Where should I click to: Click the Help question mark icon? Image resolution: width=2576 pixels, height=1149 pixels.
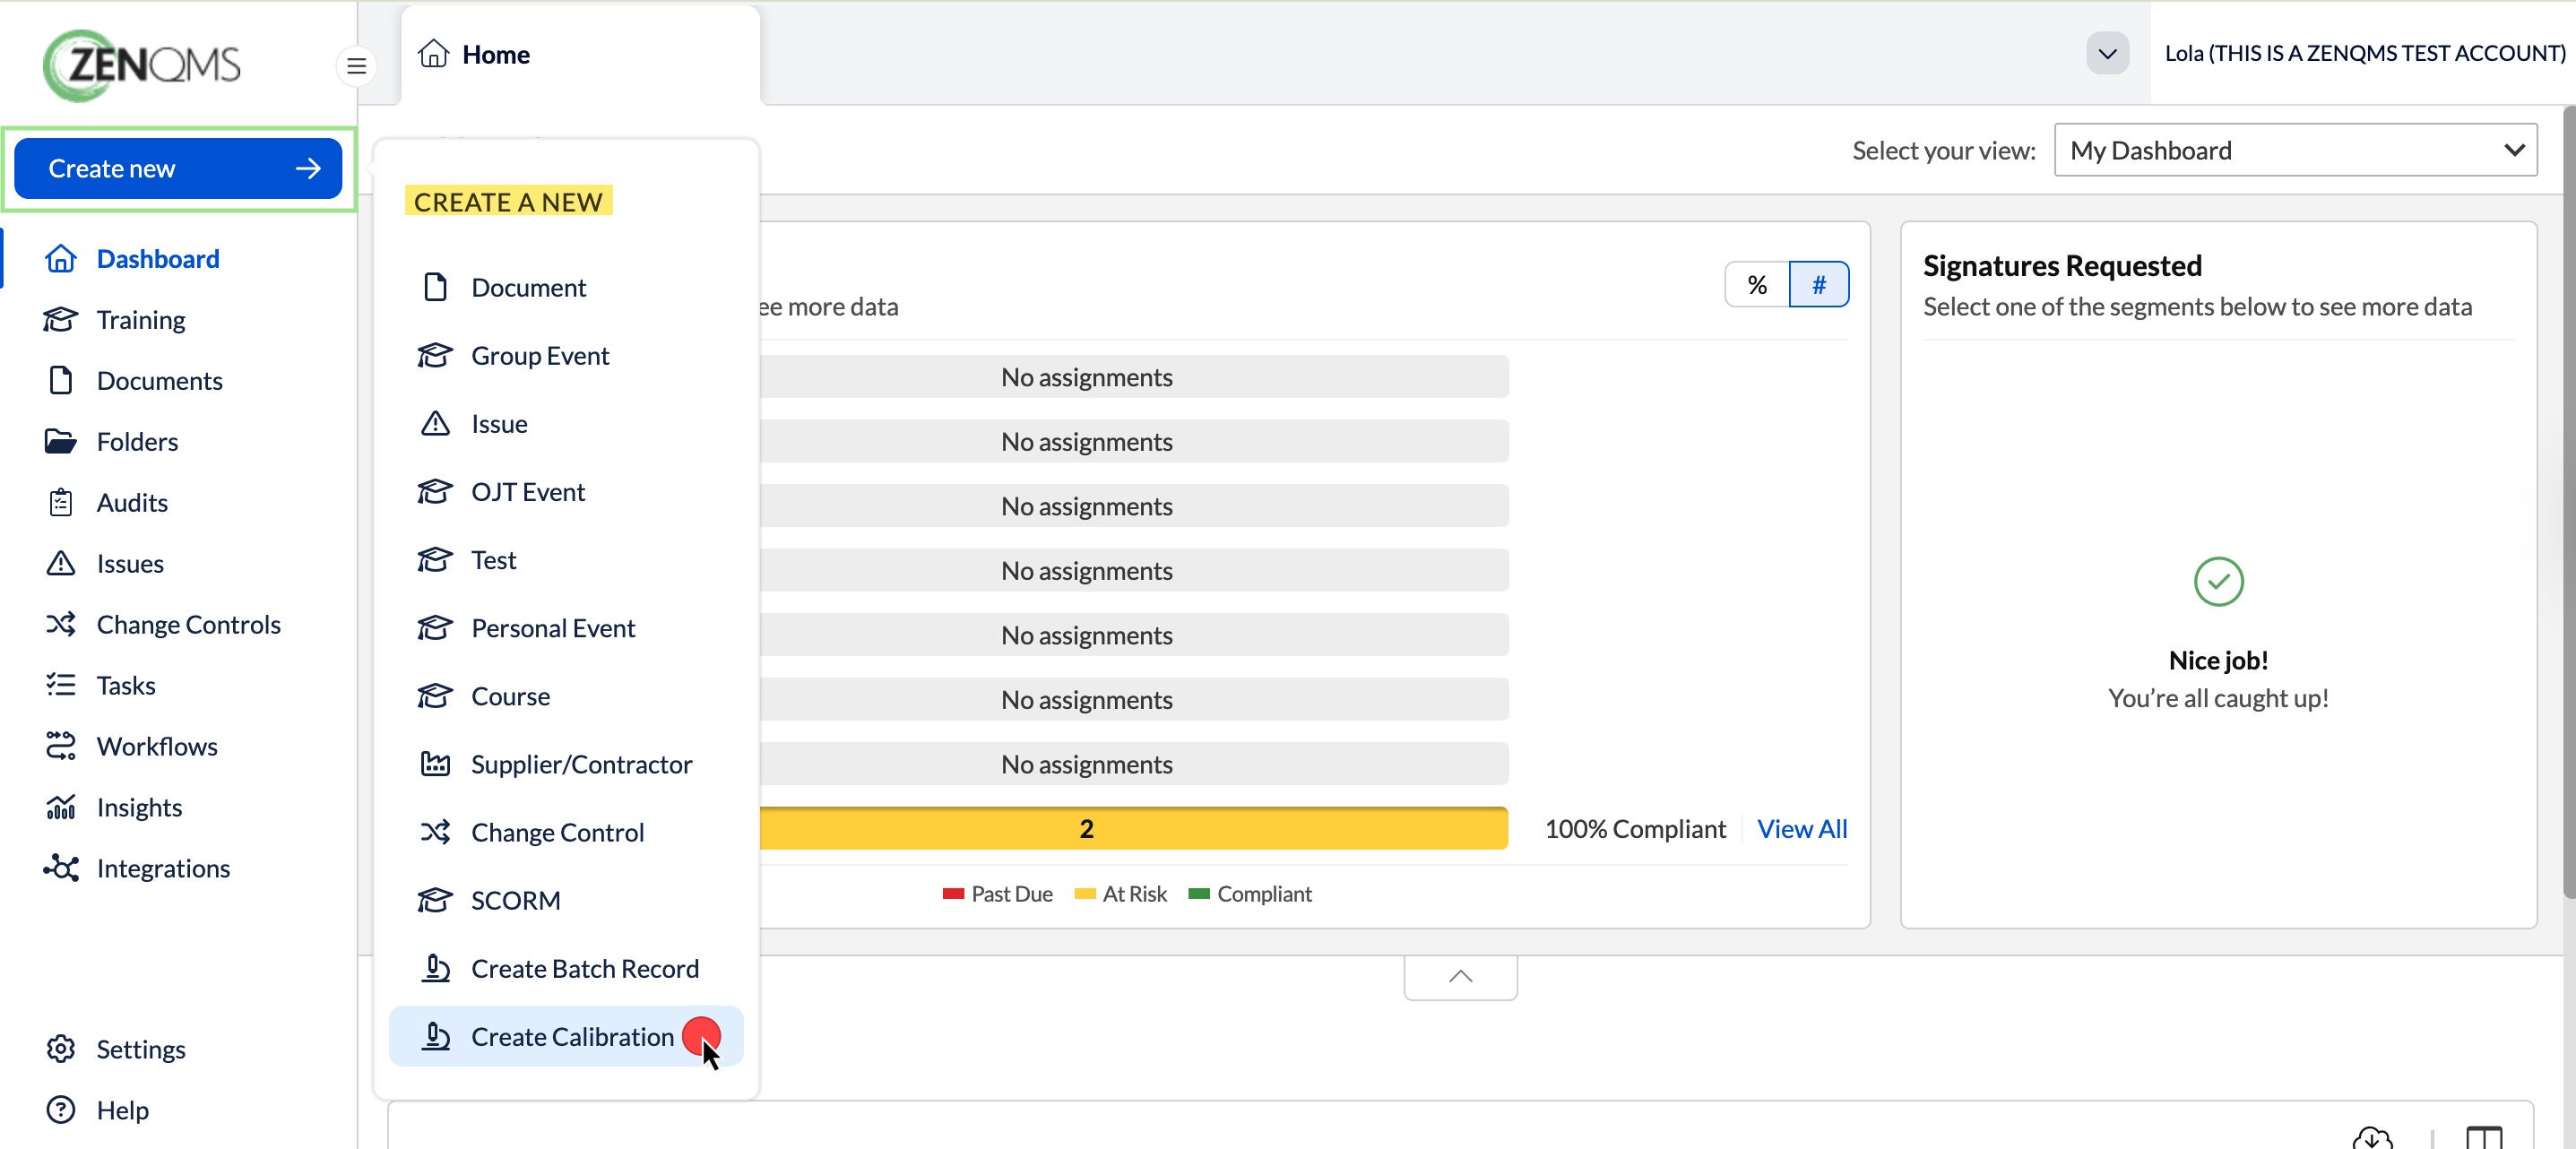(60, 1111)
